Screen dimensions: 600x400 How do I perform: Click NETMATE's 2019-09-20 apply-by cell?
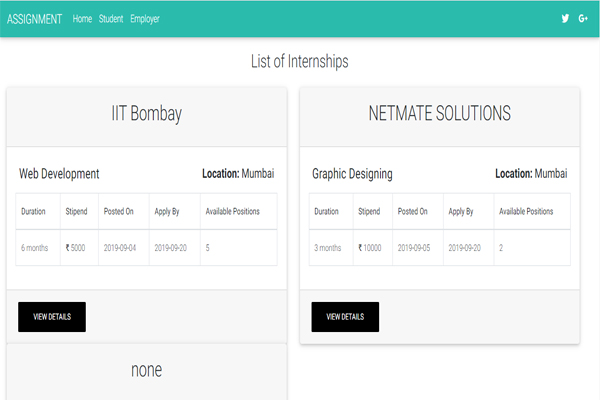tap(468, 248)
